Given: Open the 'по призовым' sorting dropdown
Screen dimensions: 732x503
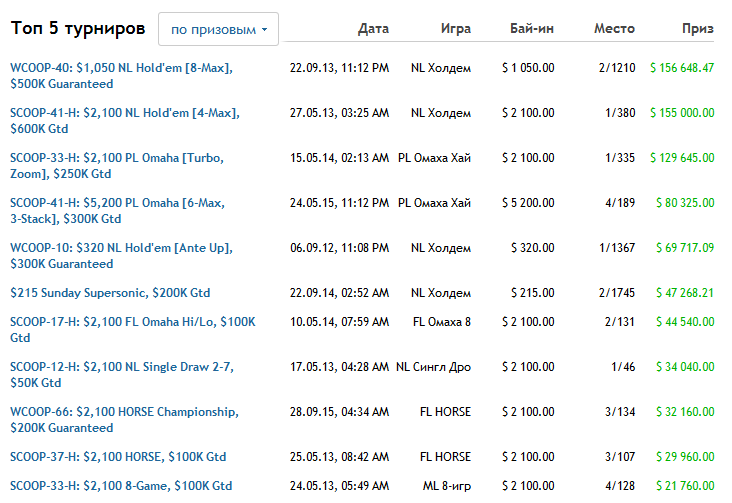Looking at the screenshot, I should (218, 29).
